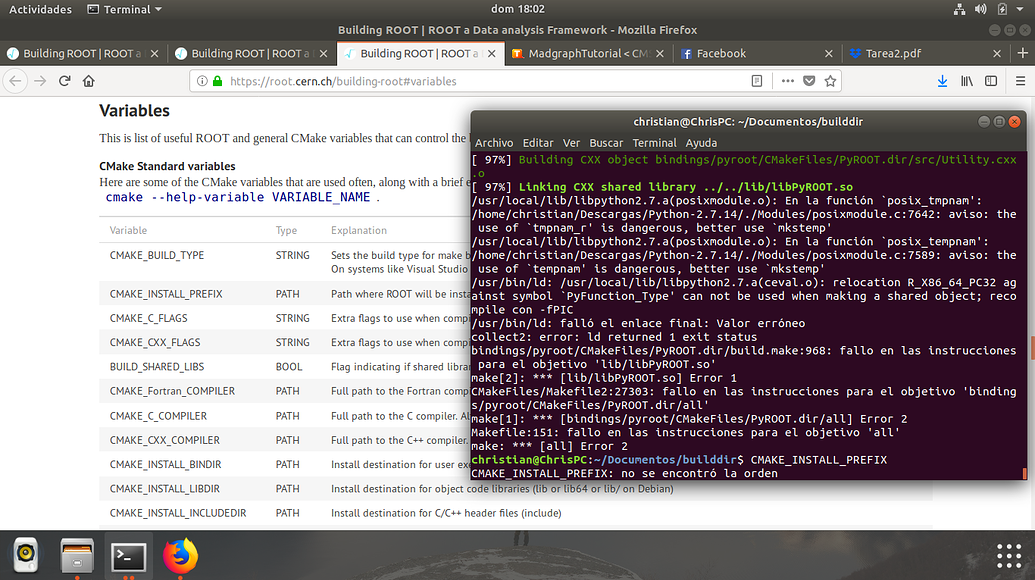The height and width of the screenshot is (580, 1035).
Task: Open Firefox hamburger menu
Action: coord(1020,81)
